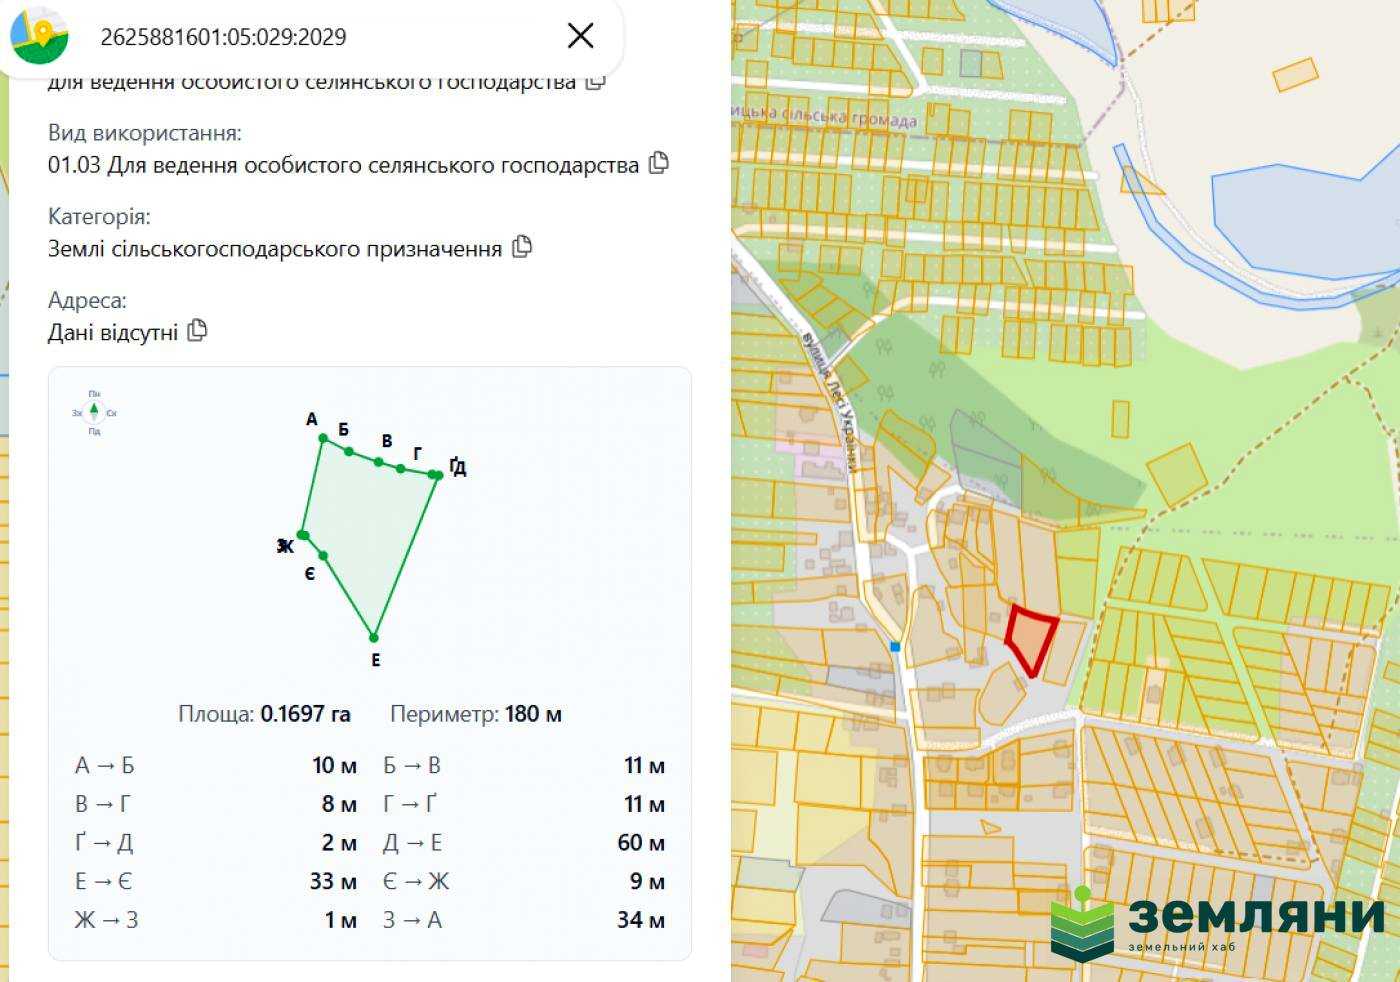
Task: Copy the Адреса value
Action: [x=197, y=330]
